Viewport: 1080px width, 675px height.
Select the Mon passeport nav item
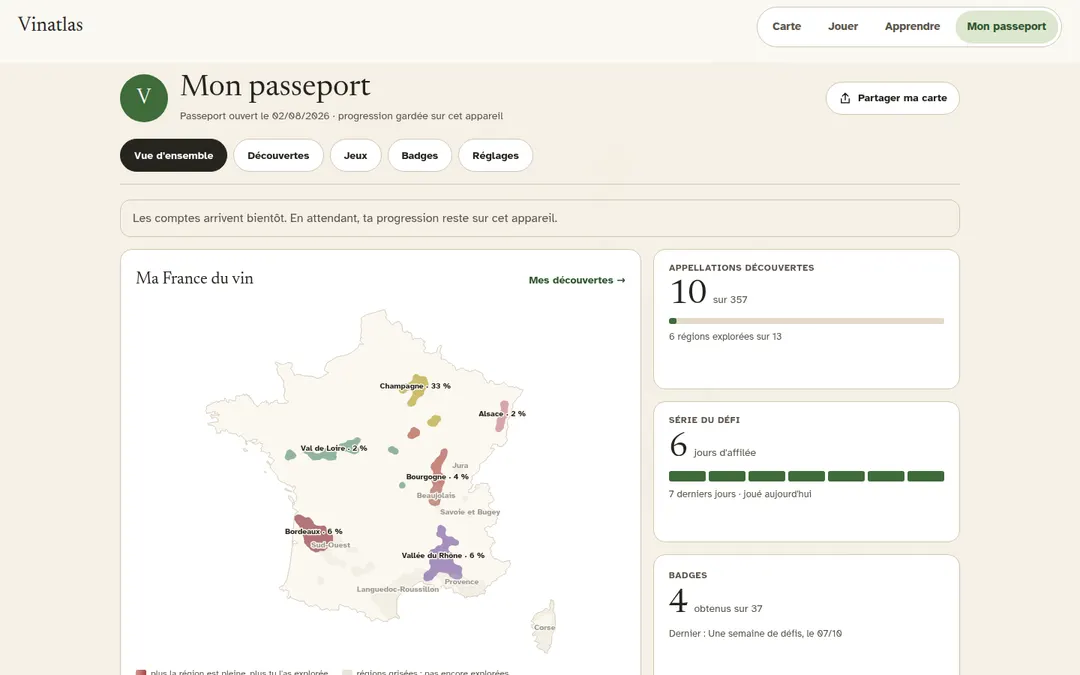[1006, 26]
